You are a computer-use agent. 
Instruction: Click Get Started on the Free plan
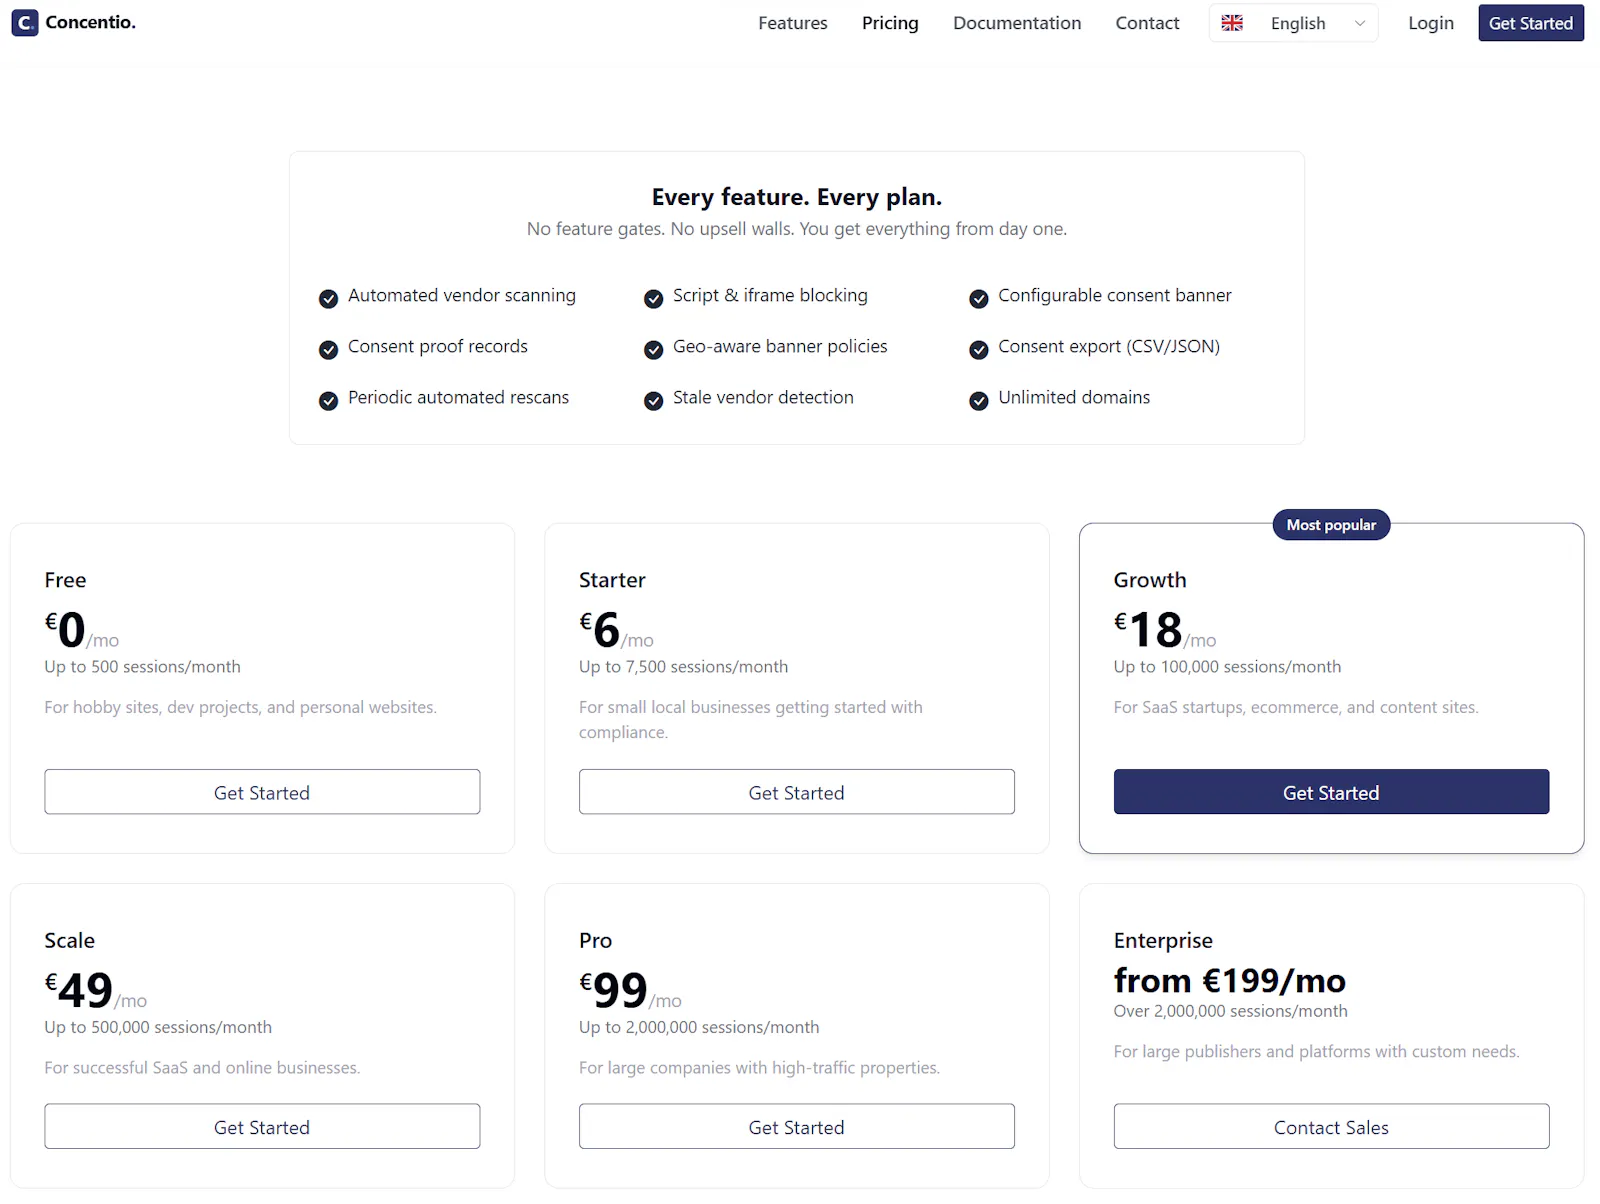262,792
